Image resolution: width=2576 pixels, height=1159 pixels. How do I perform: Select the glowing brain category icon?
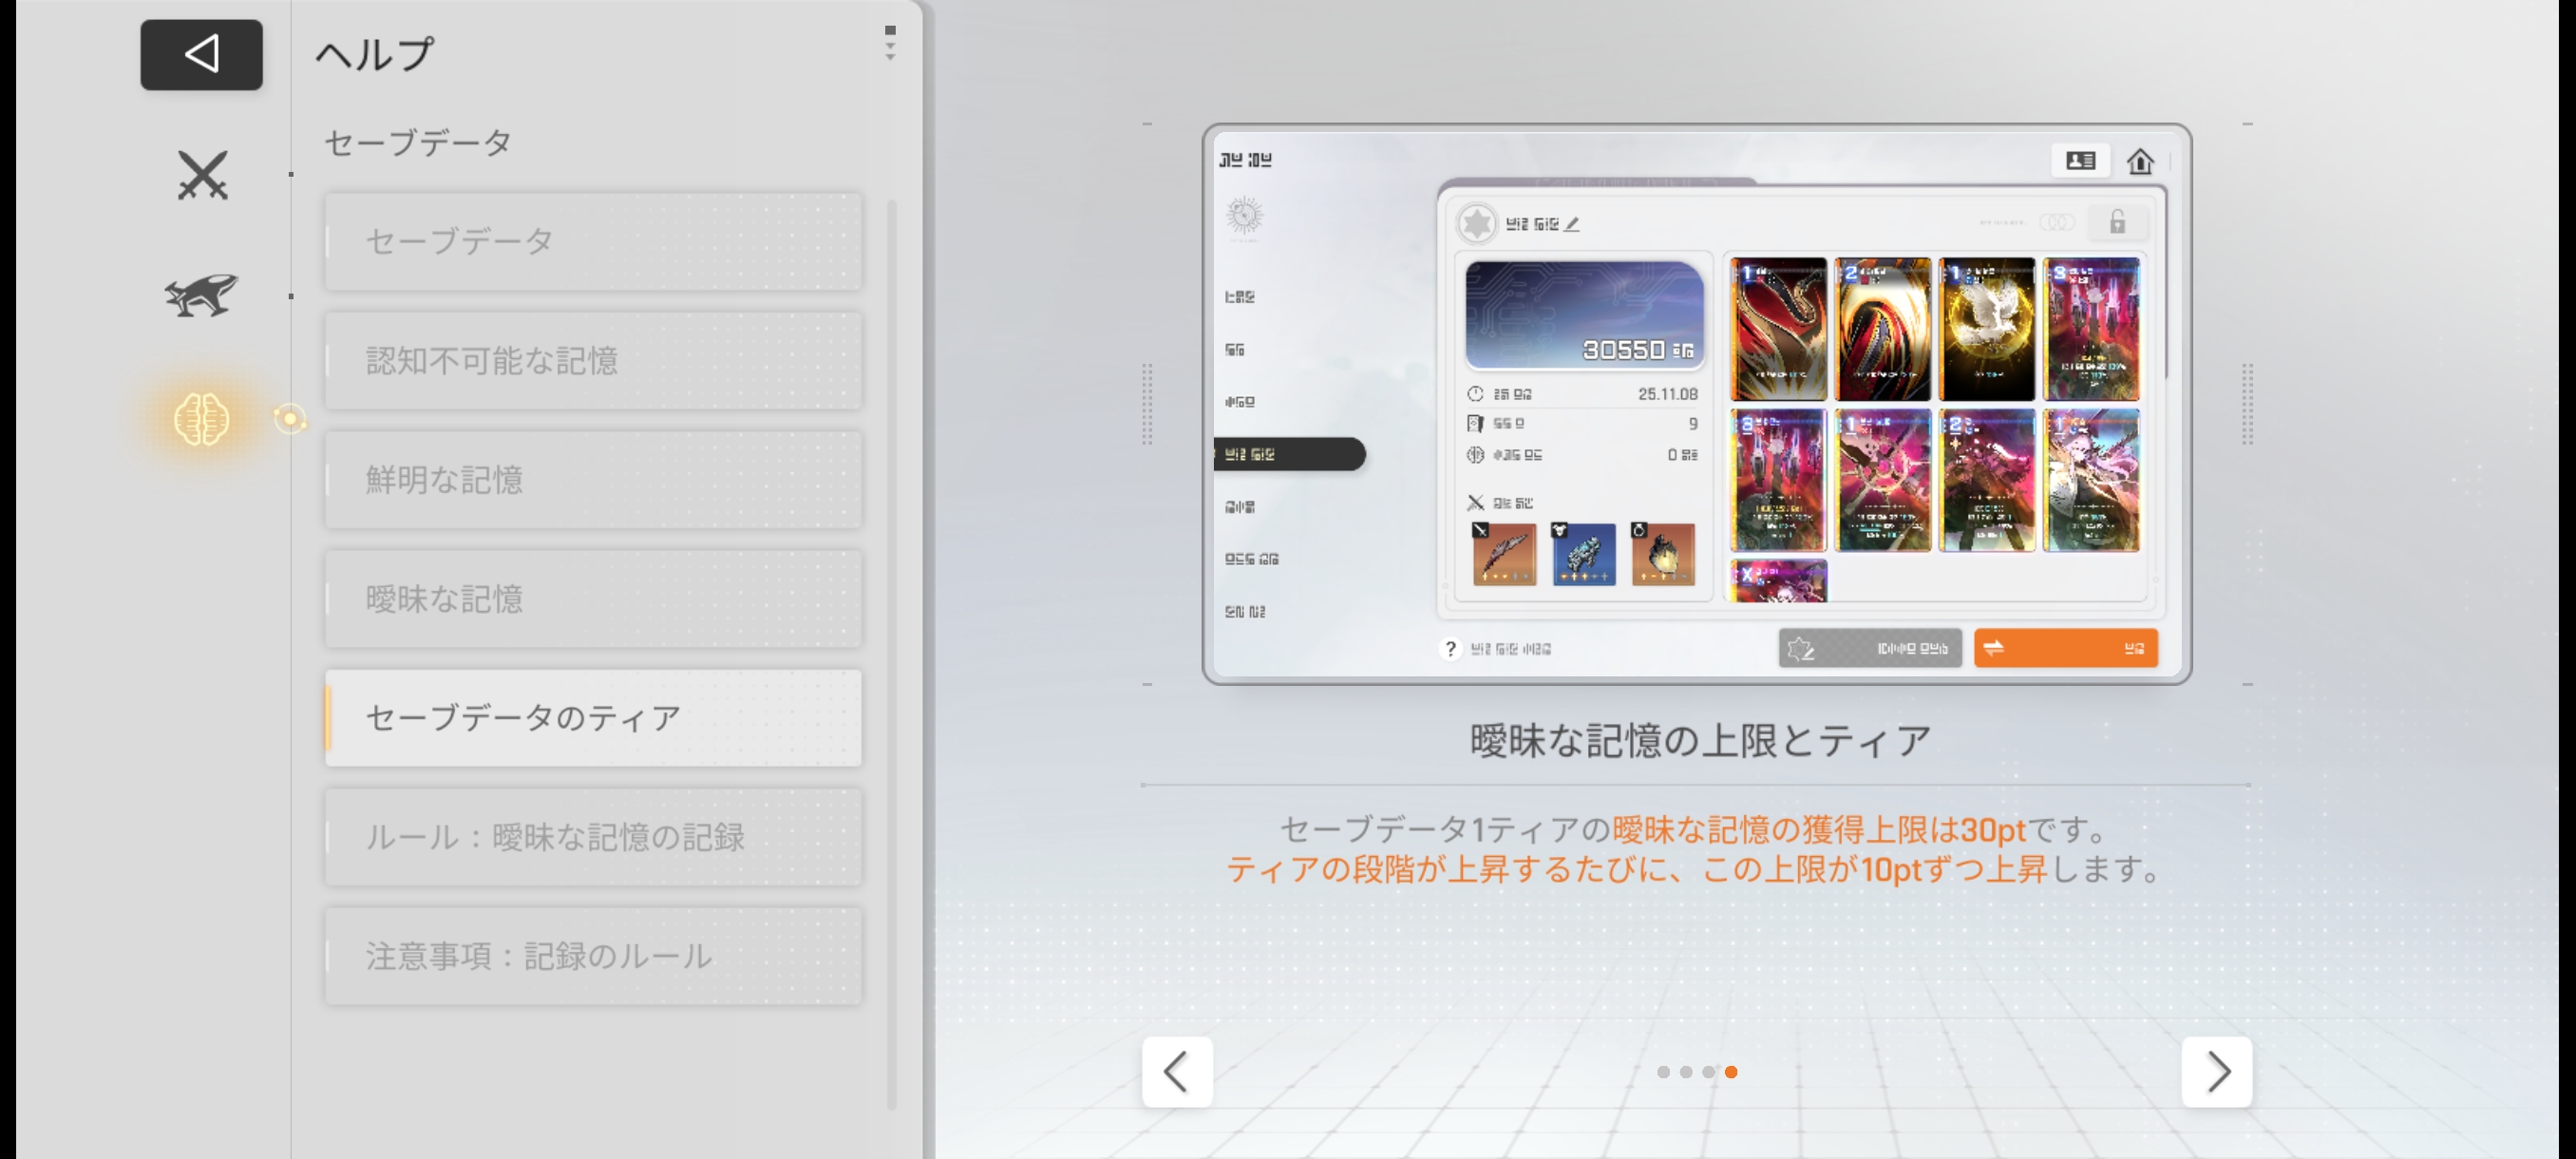pos(202,418)
